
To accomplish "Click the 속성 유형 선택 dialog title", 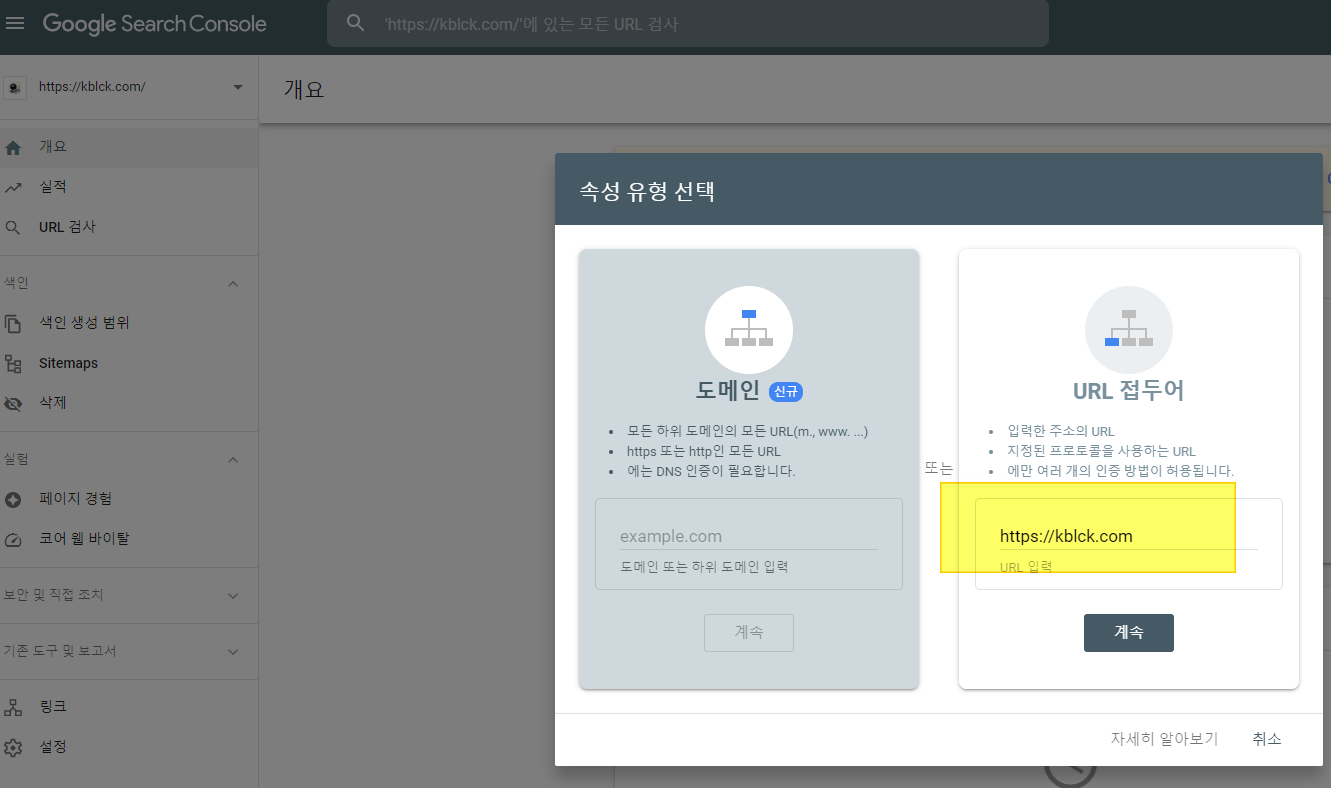I will pos(647,190).
